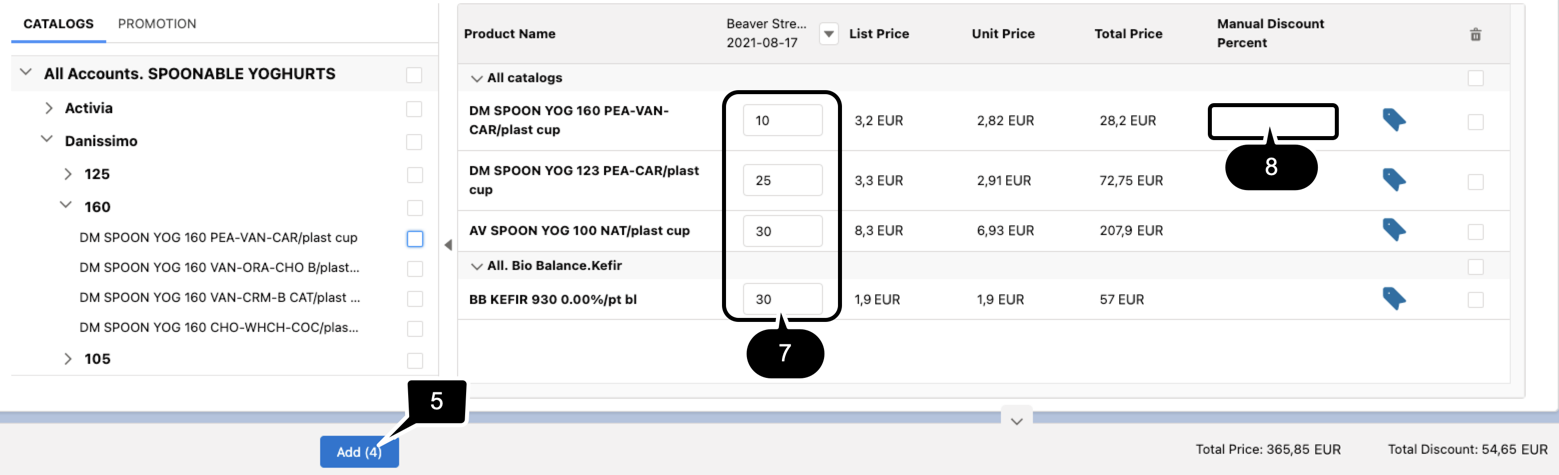The width and height of the screenshot is (1559, 475).
Task: Click discount tag icon for BB KEFIR 930
Action: [1394, 298]
